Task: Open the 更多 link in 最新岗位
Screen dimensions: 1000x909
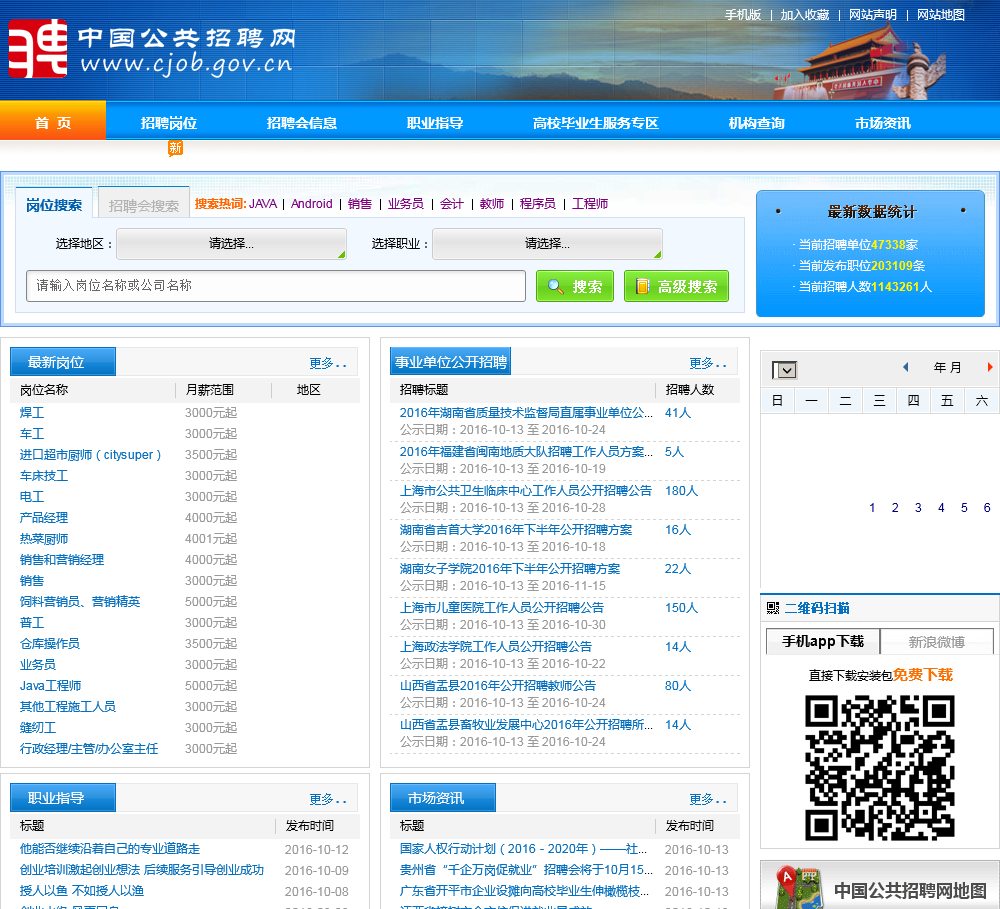Action: tap(327, 363)
